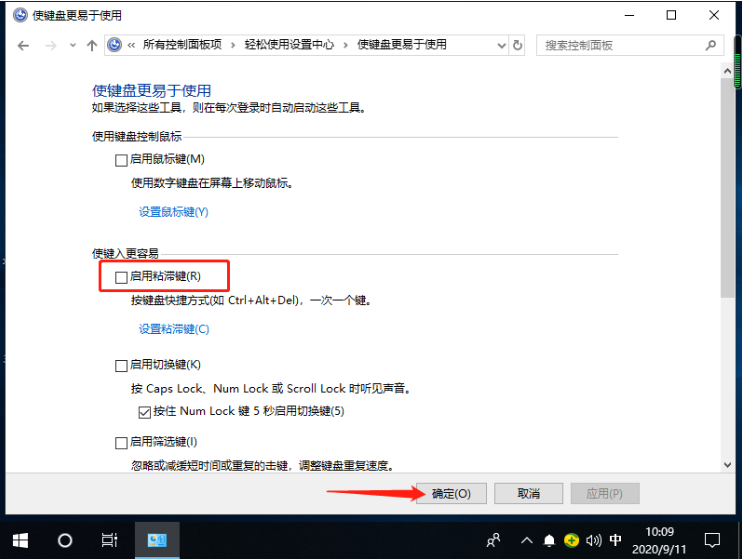Click 使用键盘控制鼠标 section label
Screen dimensions: 742x560
[x=137, y=136]
